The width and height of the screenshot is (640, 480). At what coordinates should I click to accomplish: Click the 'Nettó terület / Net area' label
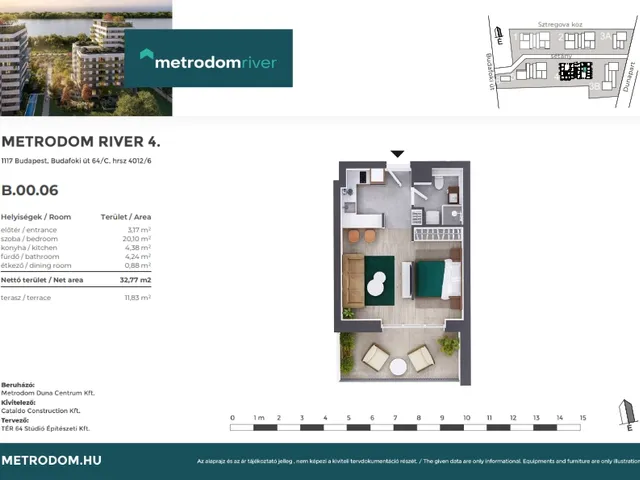42,280
